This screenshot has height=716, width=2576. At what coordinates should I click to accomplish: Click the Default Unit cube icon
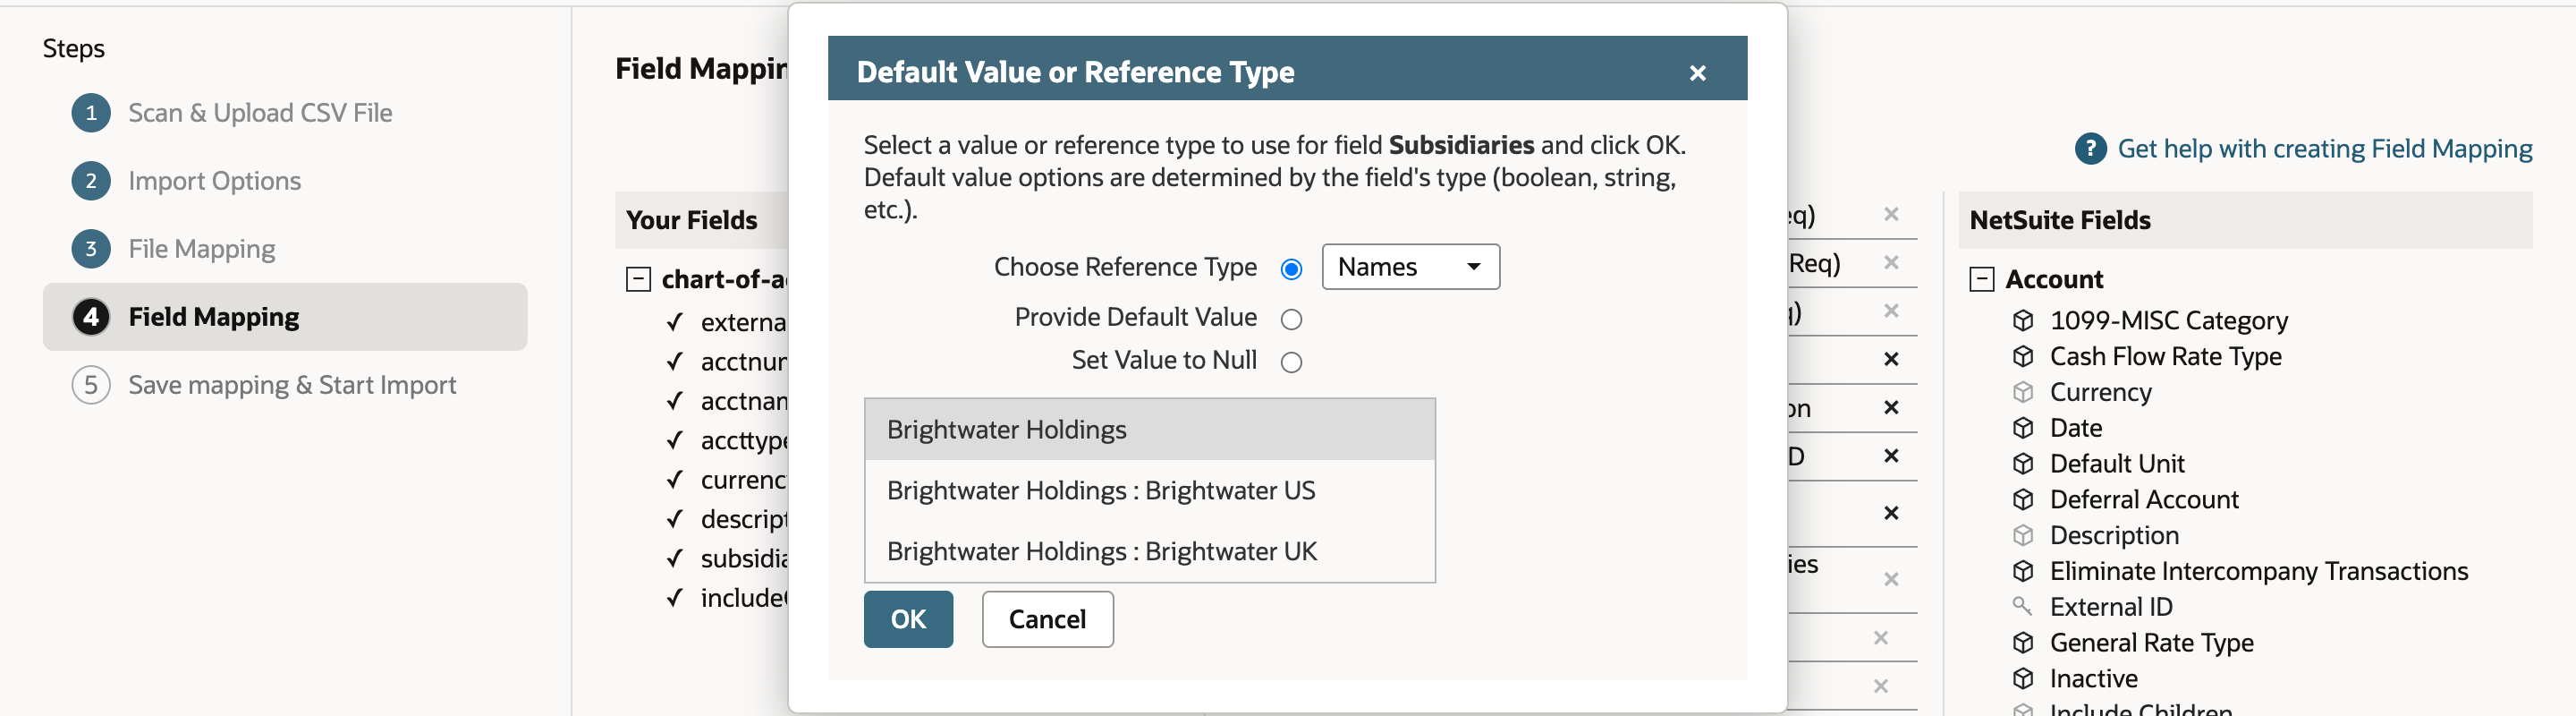click(2023, 464)
